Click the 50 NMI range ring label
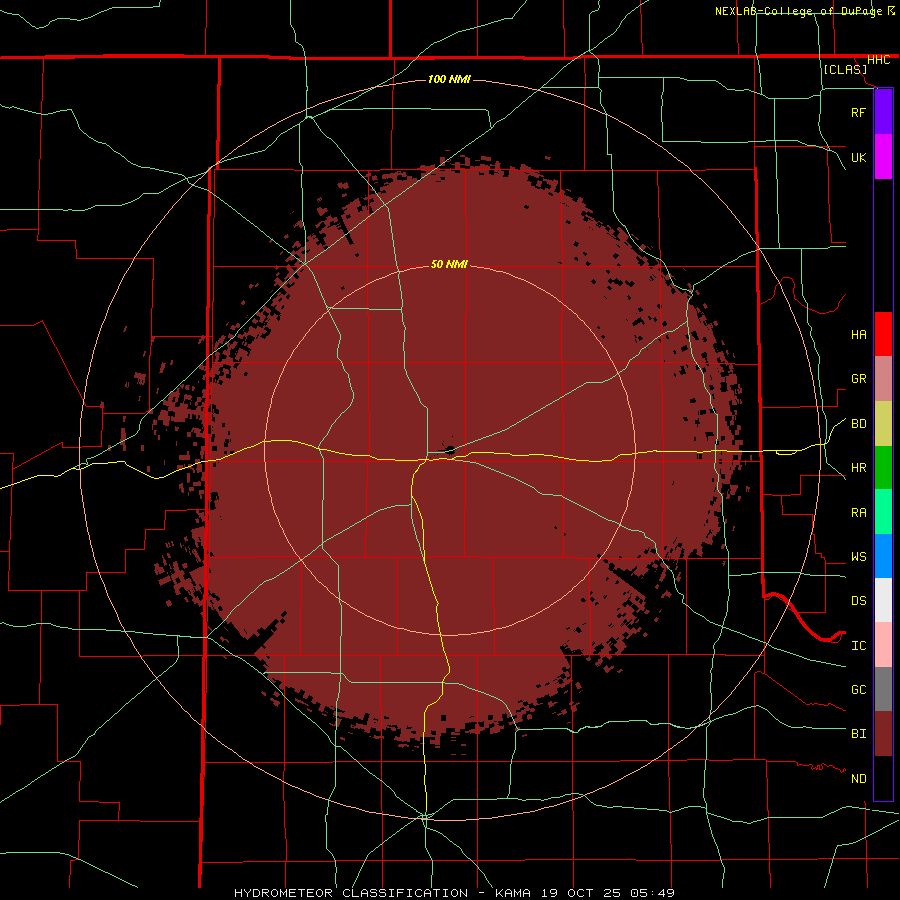This screenshot has width=900, height=900. tap(449, 264)
